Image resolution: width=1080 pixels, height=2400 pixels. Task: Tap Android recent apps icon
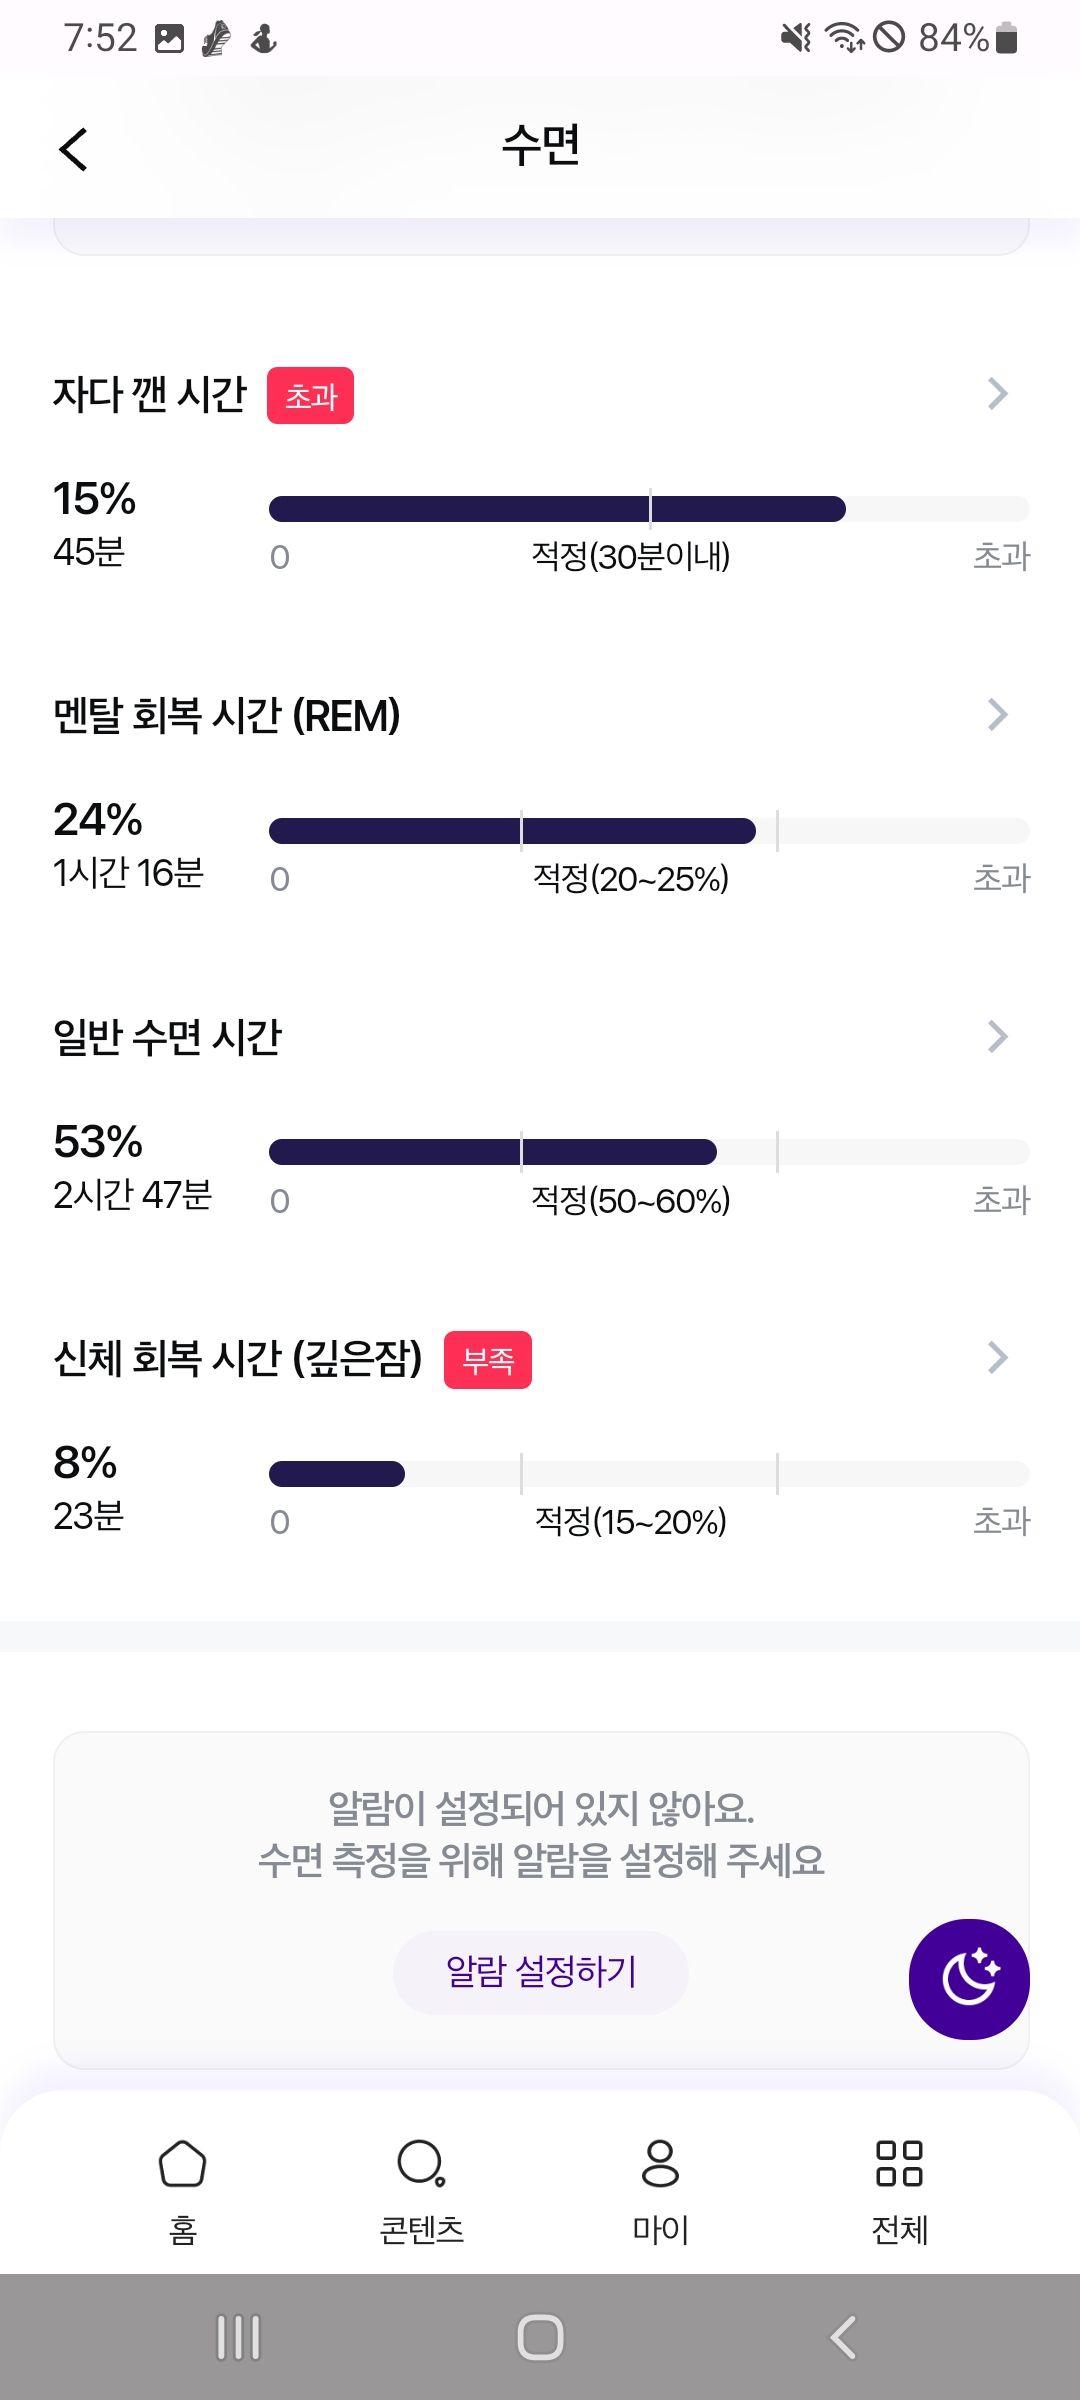tap(238, 2338)
